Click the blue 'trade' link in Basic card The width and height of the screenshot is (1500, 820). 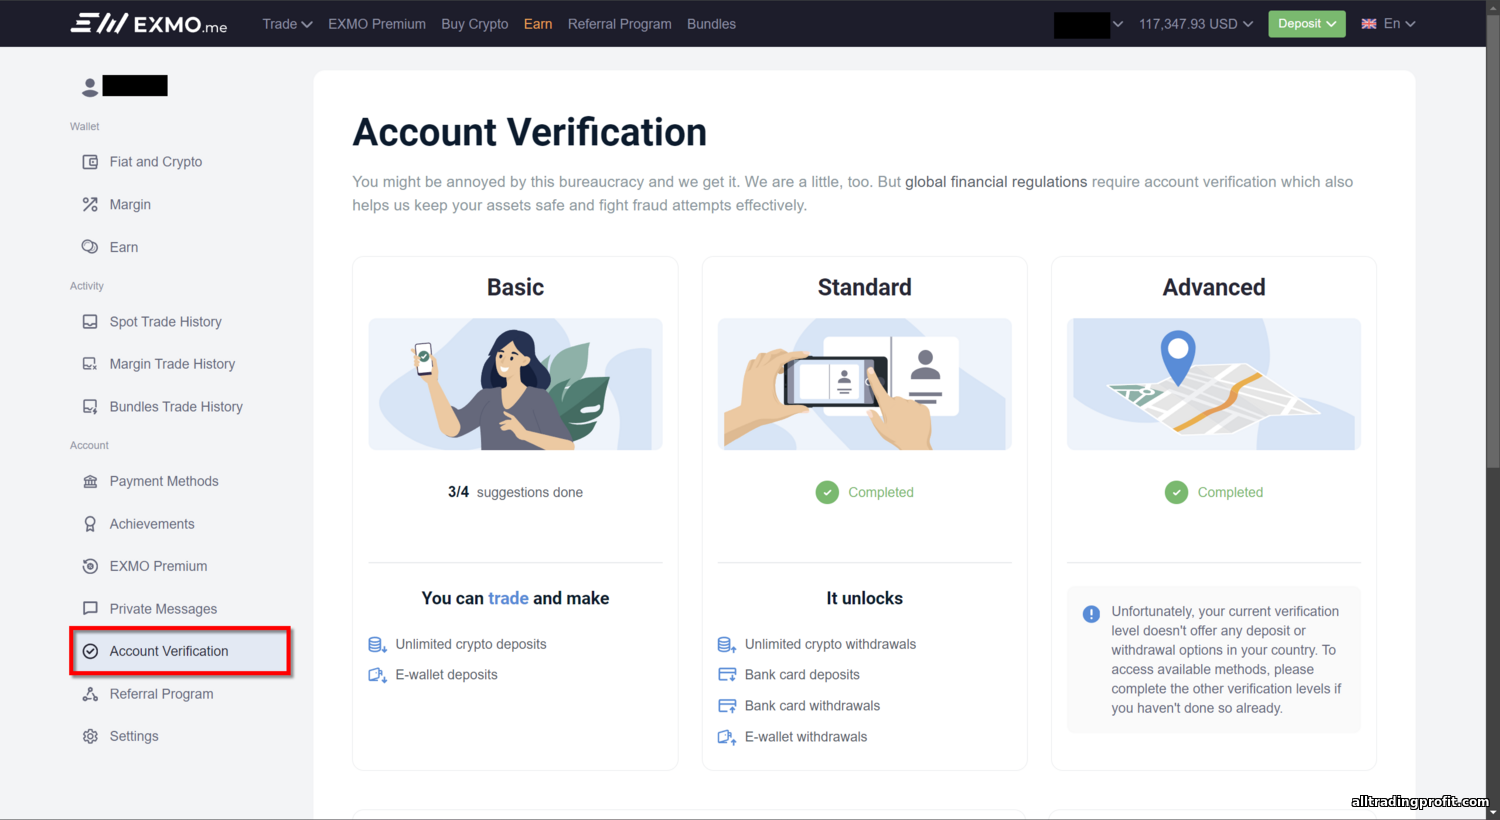508,598
